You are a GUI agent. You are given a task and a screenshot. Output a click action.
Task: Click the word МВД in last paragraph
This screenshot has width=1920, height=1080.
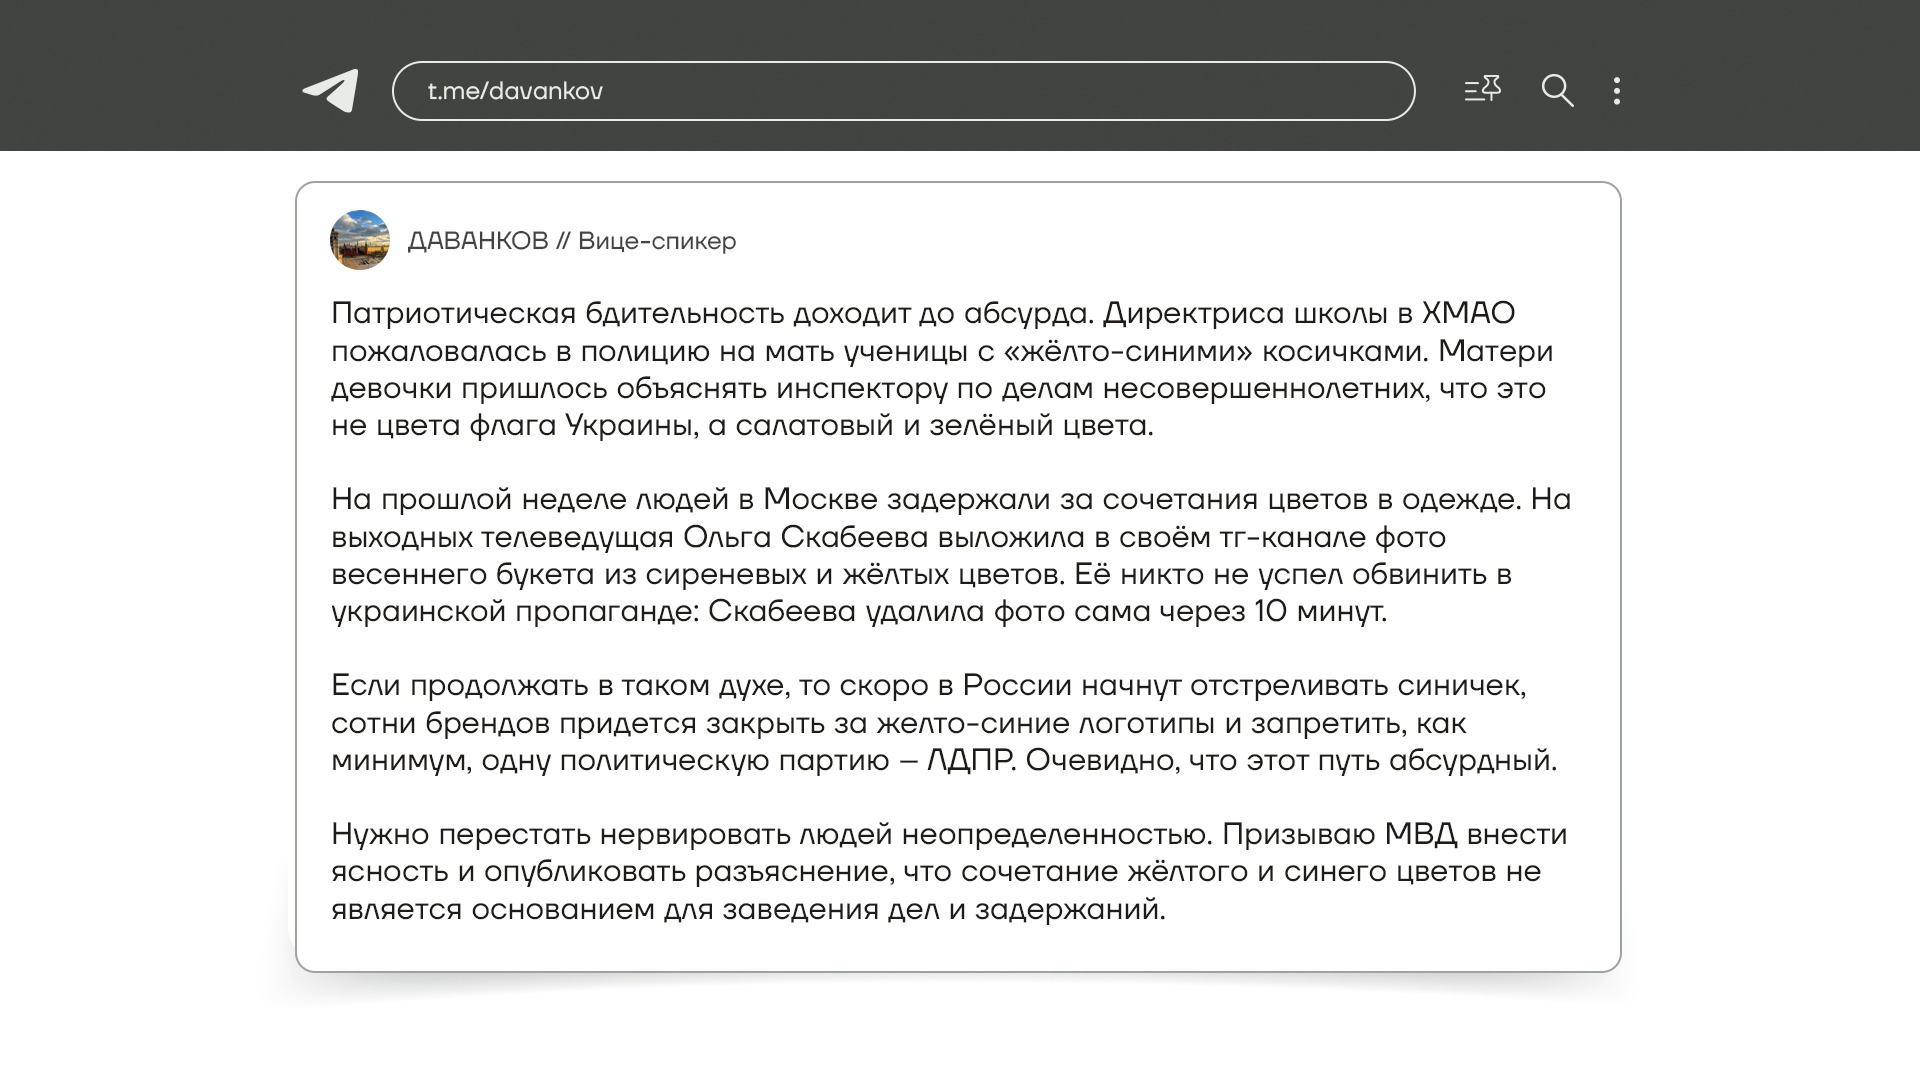pyautogui.click(x=1420, y=834)
